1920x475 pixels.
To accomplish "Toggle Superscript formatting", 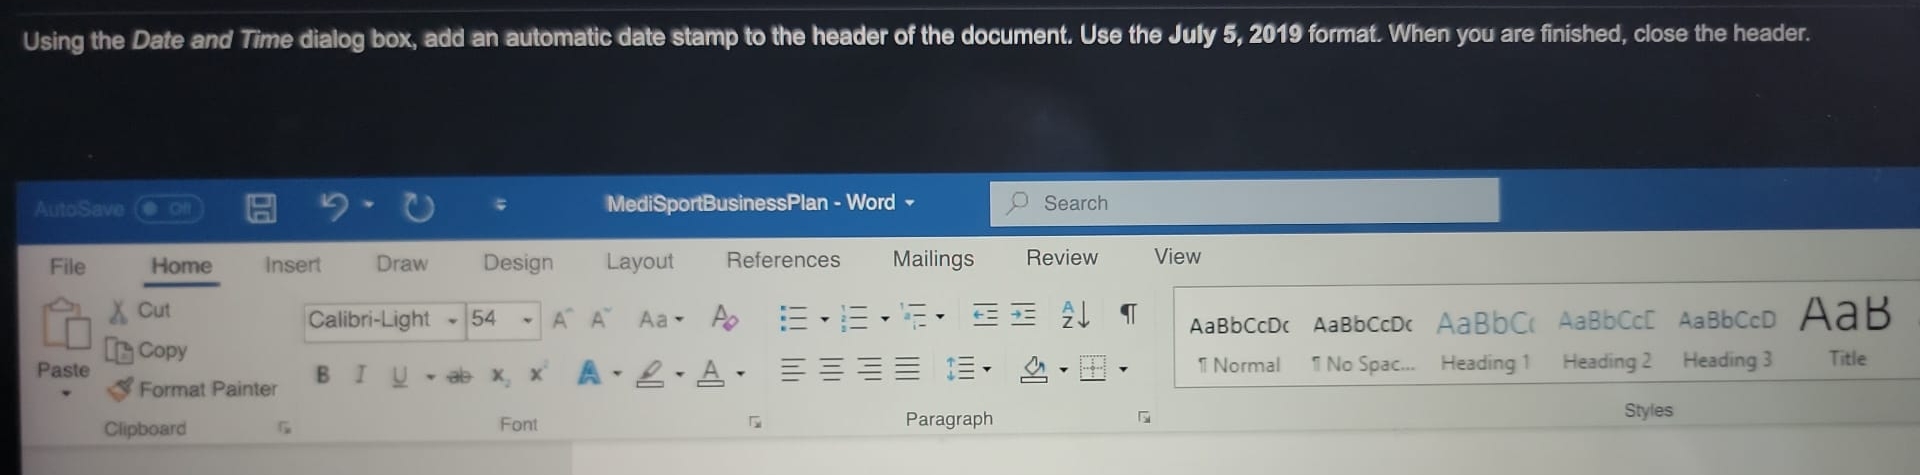I will pos(537,374).
